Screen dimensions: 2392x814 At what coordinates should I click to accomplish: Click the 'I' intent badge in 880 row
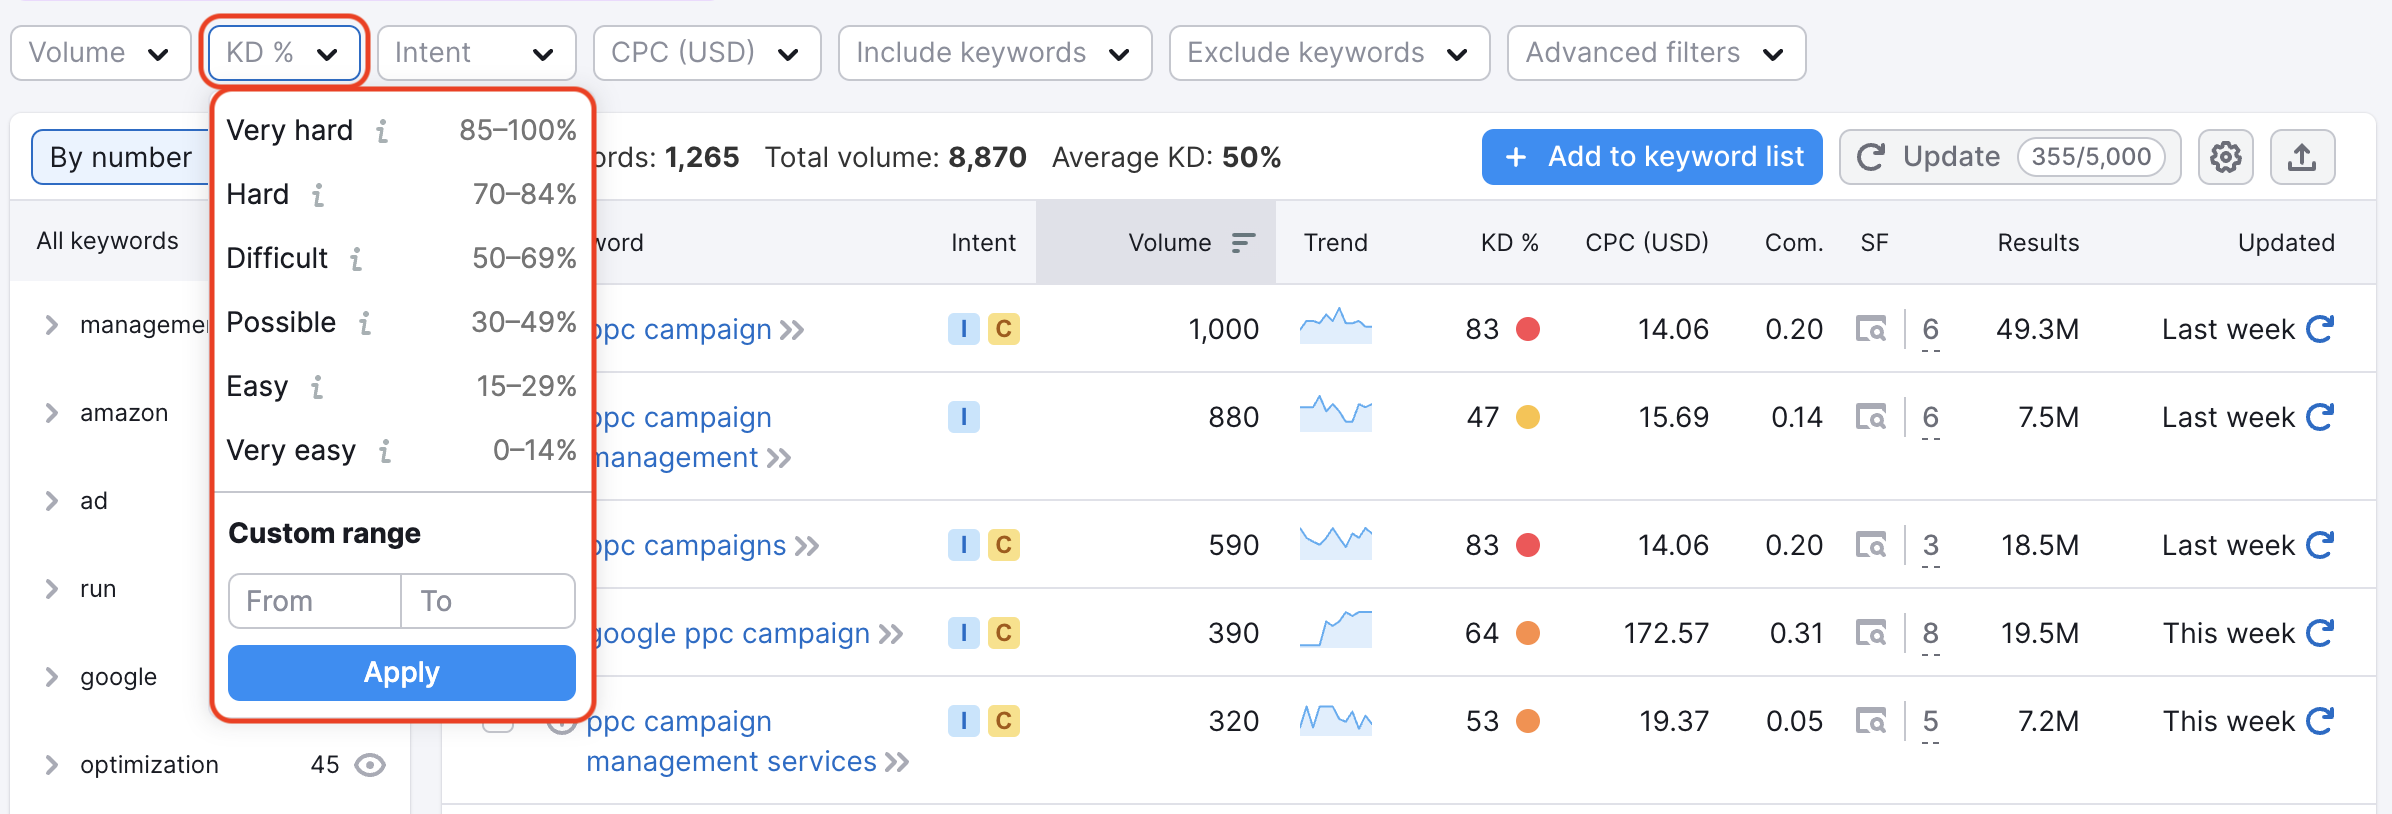(x=964, y=417)
